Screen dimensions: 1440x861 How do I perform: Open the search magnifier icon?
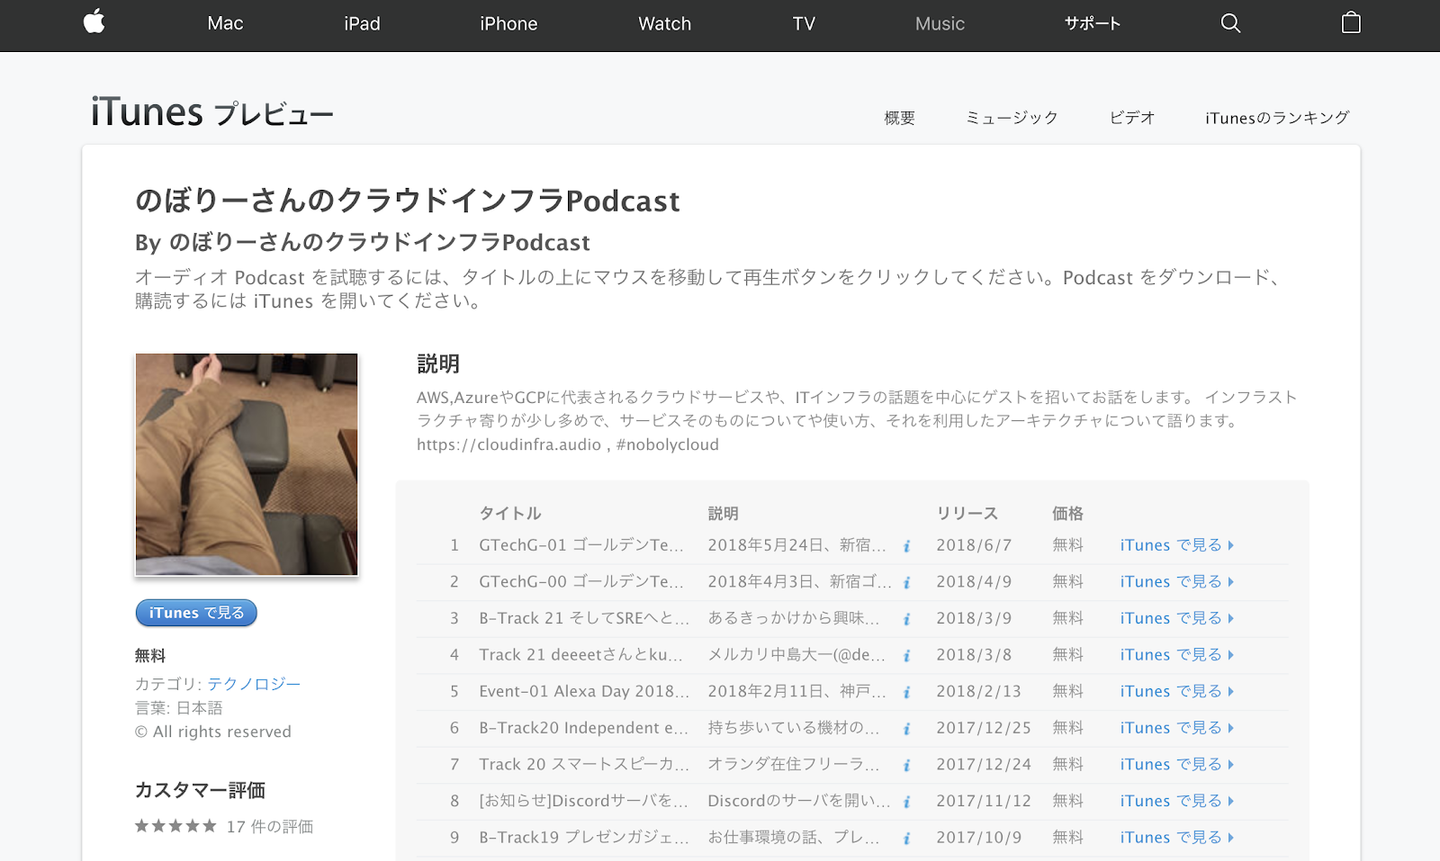pyautogui.click(x=1230, y=23)
